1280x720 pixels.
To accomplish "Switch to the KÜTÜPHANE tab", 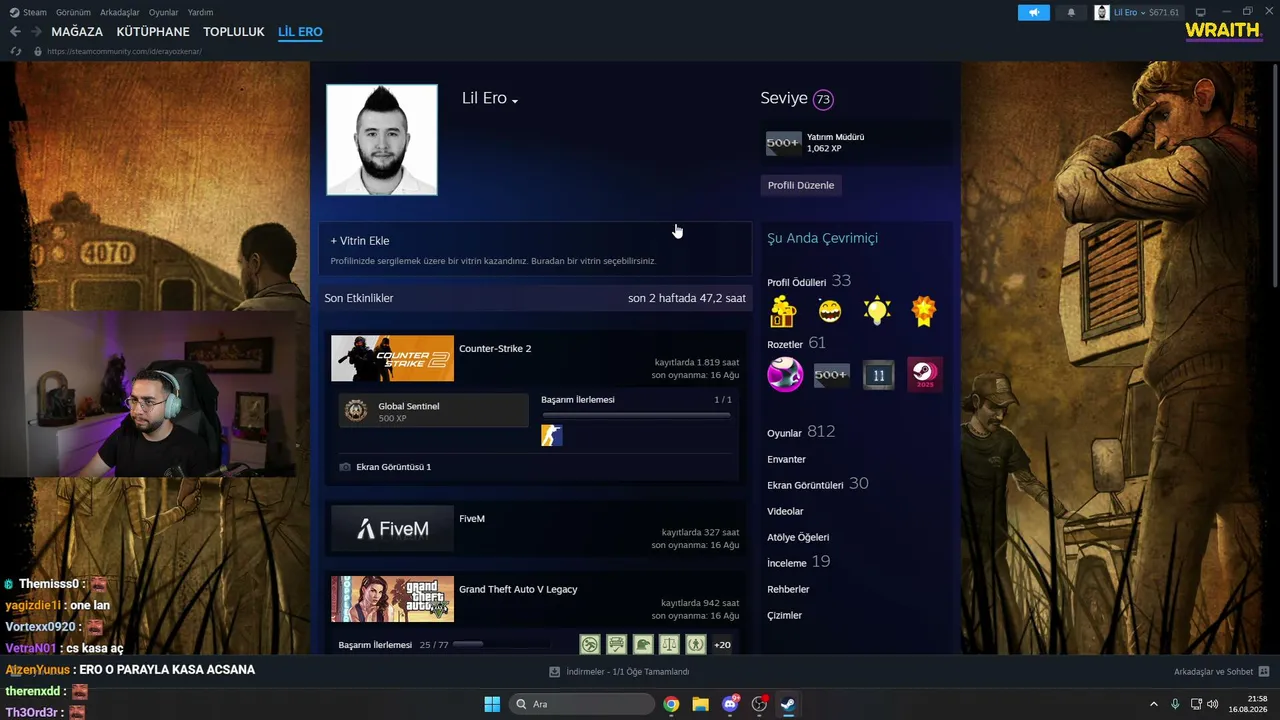I will coord(153,32).
